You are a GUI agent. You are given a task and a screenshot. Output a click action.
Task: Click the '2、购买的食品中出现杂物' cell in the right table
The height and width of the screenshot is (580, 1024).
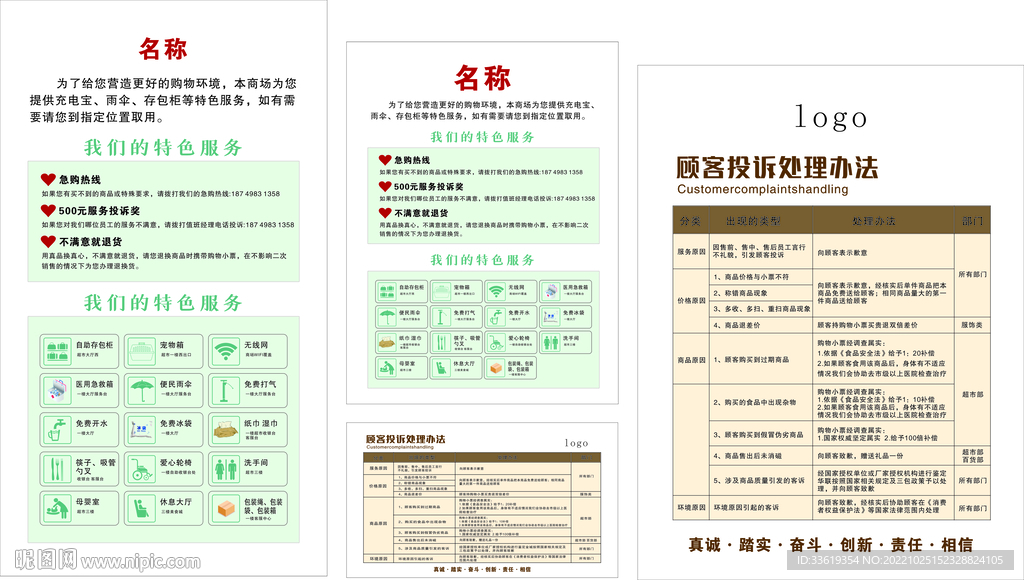(761, 402)
